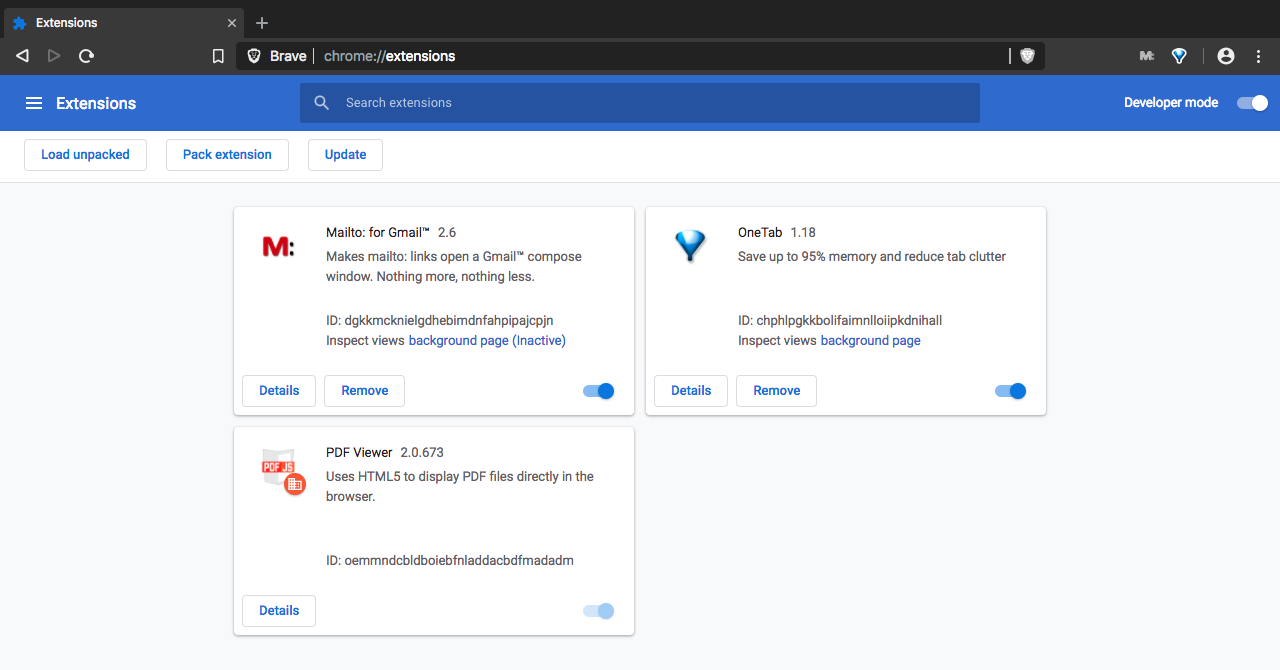The image size is (1280, 670).
Task: Open the user profile icon
Action: pos(1226,56)
